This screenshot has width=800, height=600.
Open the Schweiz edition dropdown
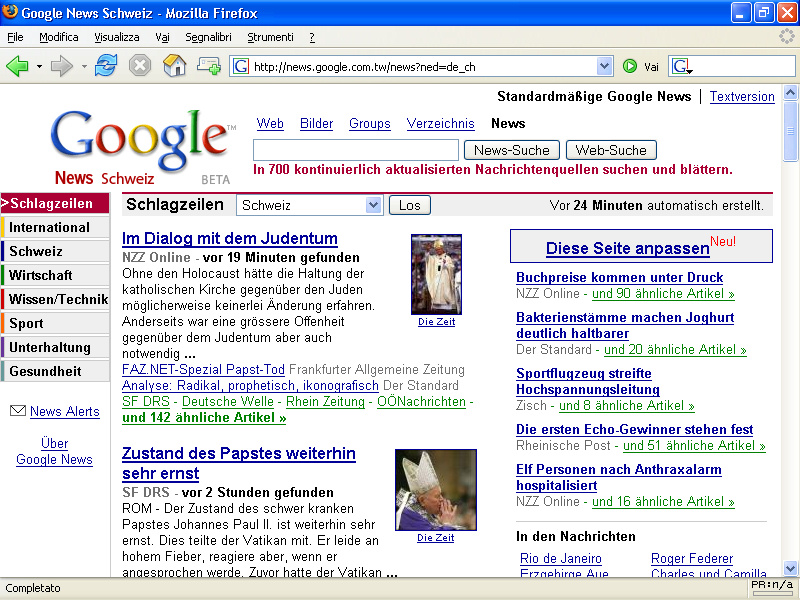click(310, 205)
